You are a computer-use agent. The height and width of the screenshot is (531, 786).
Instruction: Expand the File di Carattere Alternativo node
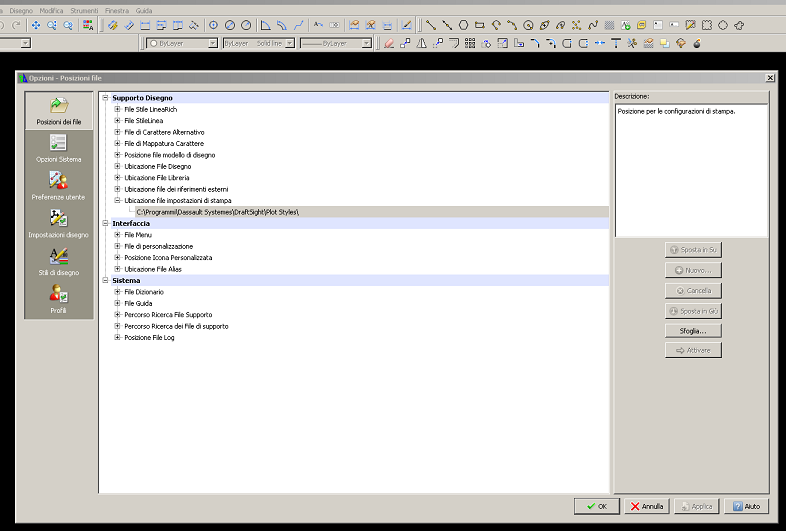click(117, 132)
